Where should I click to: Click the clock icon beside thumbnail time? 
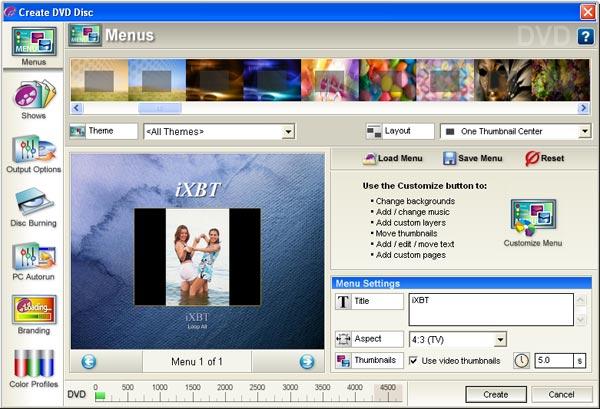pyautogui.click(x=521, y=360)
